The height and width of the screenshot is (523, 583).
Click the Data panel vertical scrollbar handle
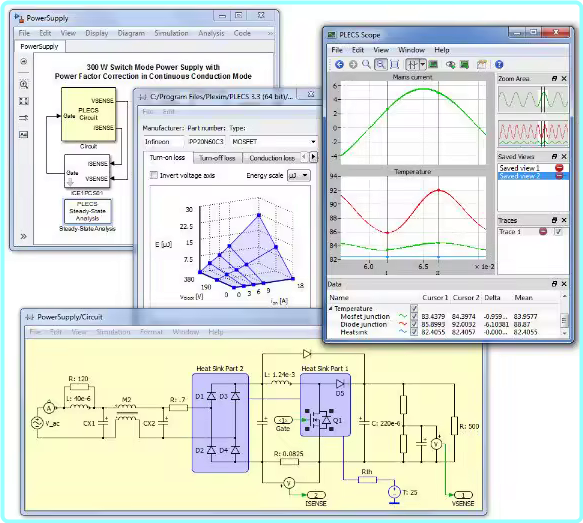564,320
